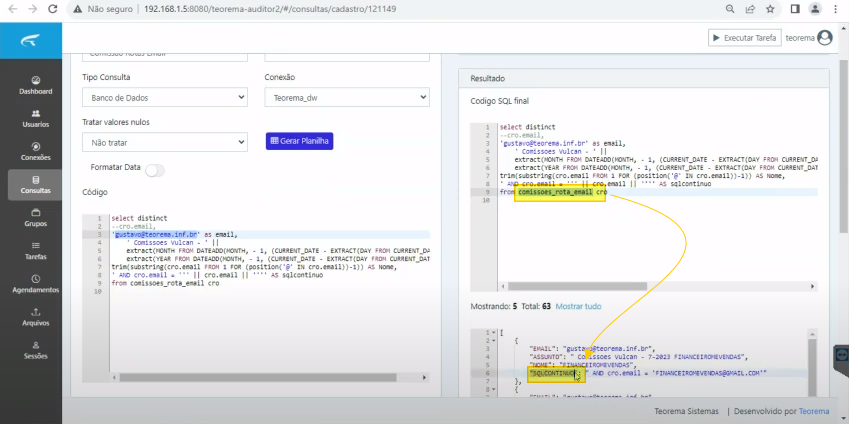Screen dimensions: 849x424
Task: Click the Mostrar tudo link
Action: 578,306
